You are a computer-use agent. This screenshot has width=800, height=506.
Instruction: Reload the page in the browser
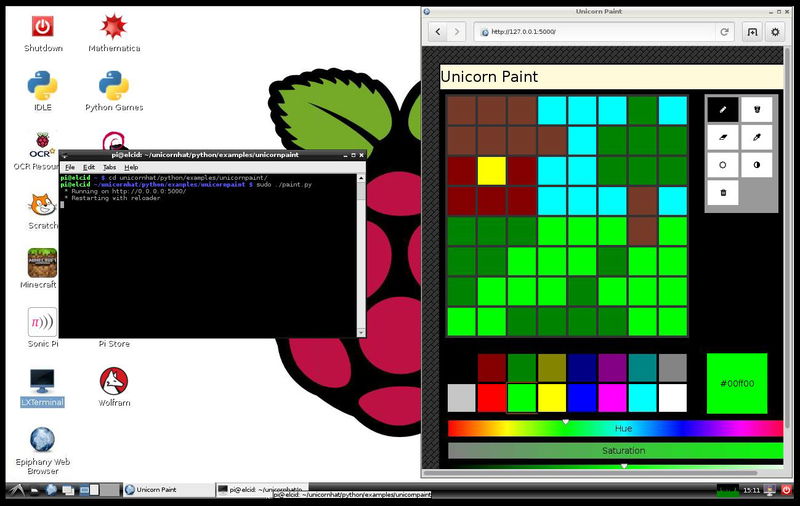[724, 32]
